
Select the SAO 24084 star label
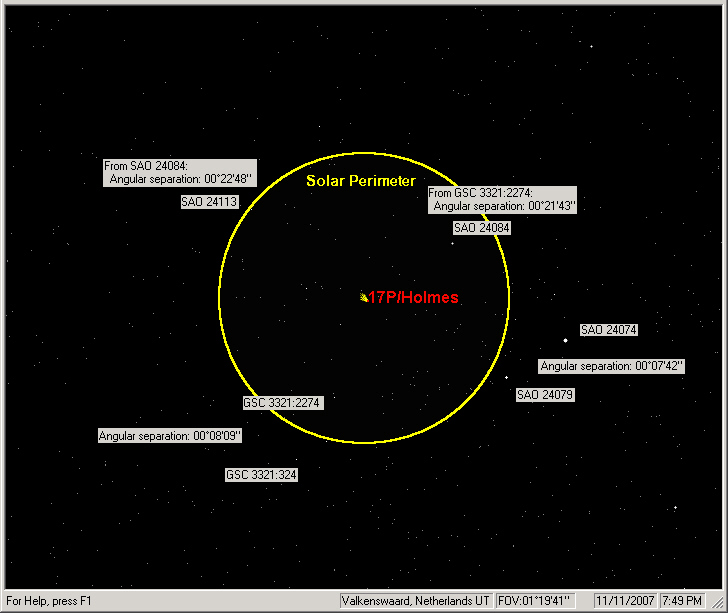coord(482,228)
